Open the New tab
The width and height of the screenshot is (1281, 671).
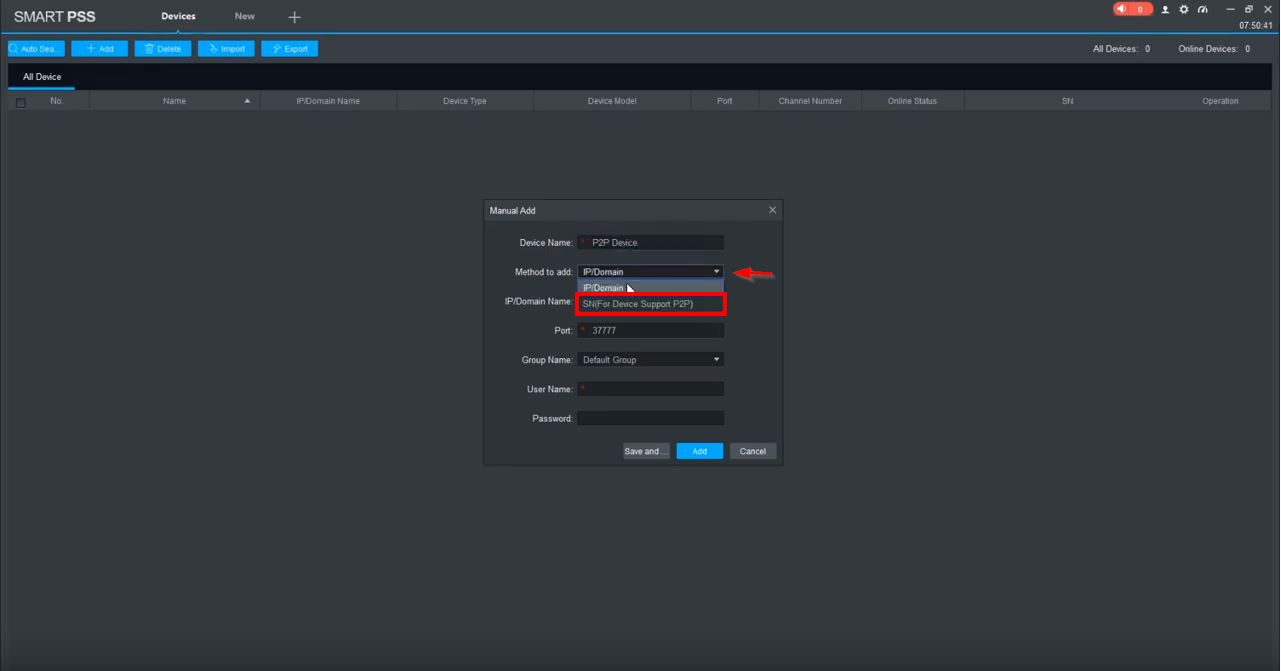tap(244, 16)
